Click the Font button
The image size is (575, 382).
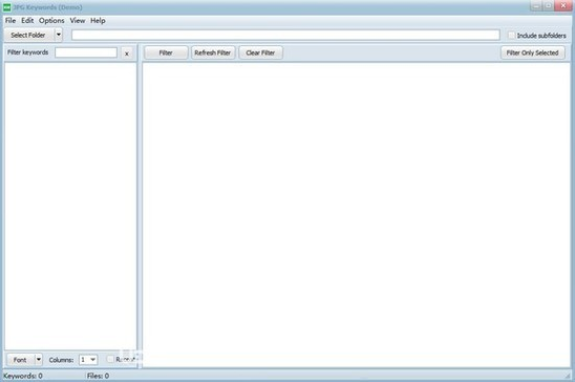21,360
